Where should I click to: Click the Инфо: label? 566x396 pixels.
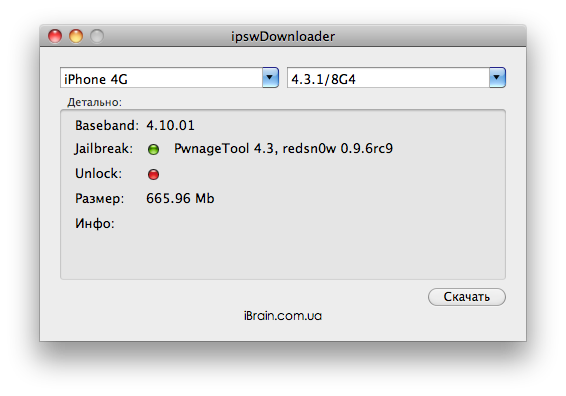(95, 223)
